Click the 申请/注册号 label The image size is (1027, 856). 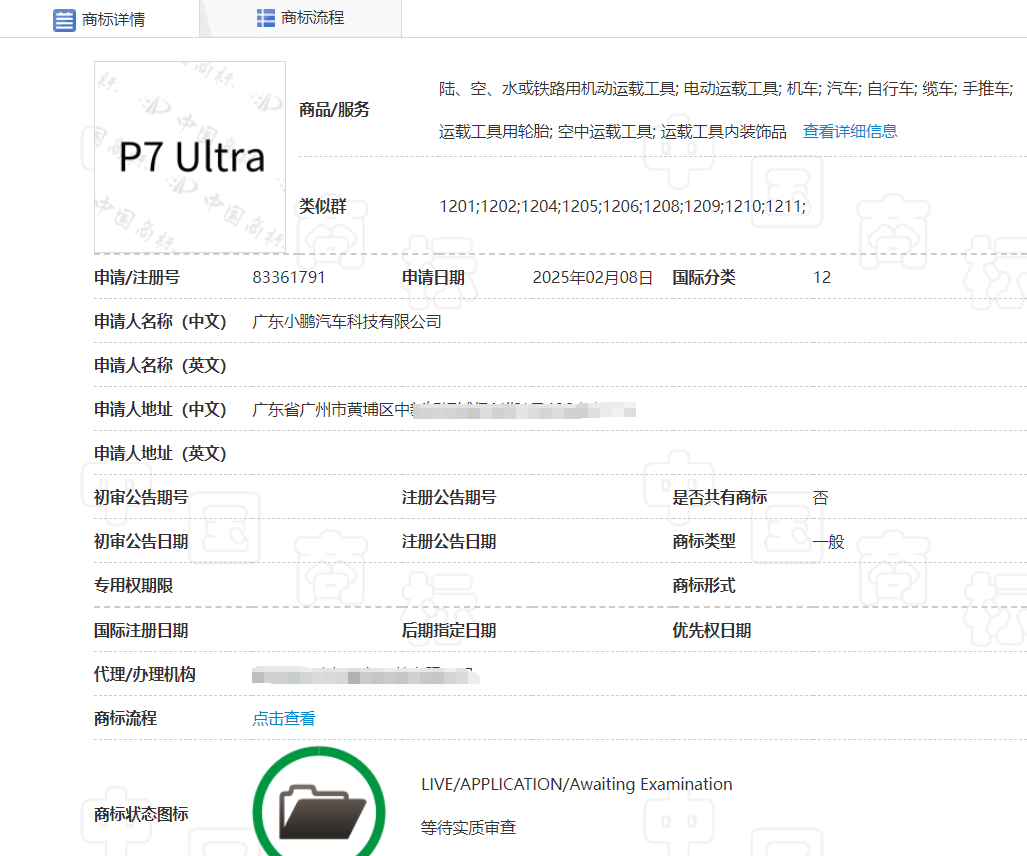tap(137, 278)
